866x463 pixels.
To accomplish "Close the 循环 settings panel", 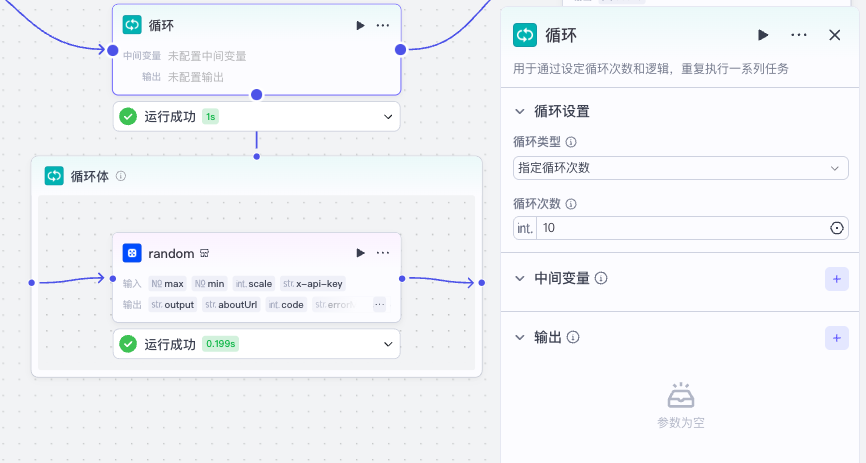I will coord(835,35).
